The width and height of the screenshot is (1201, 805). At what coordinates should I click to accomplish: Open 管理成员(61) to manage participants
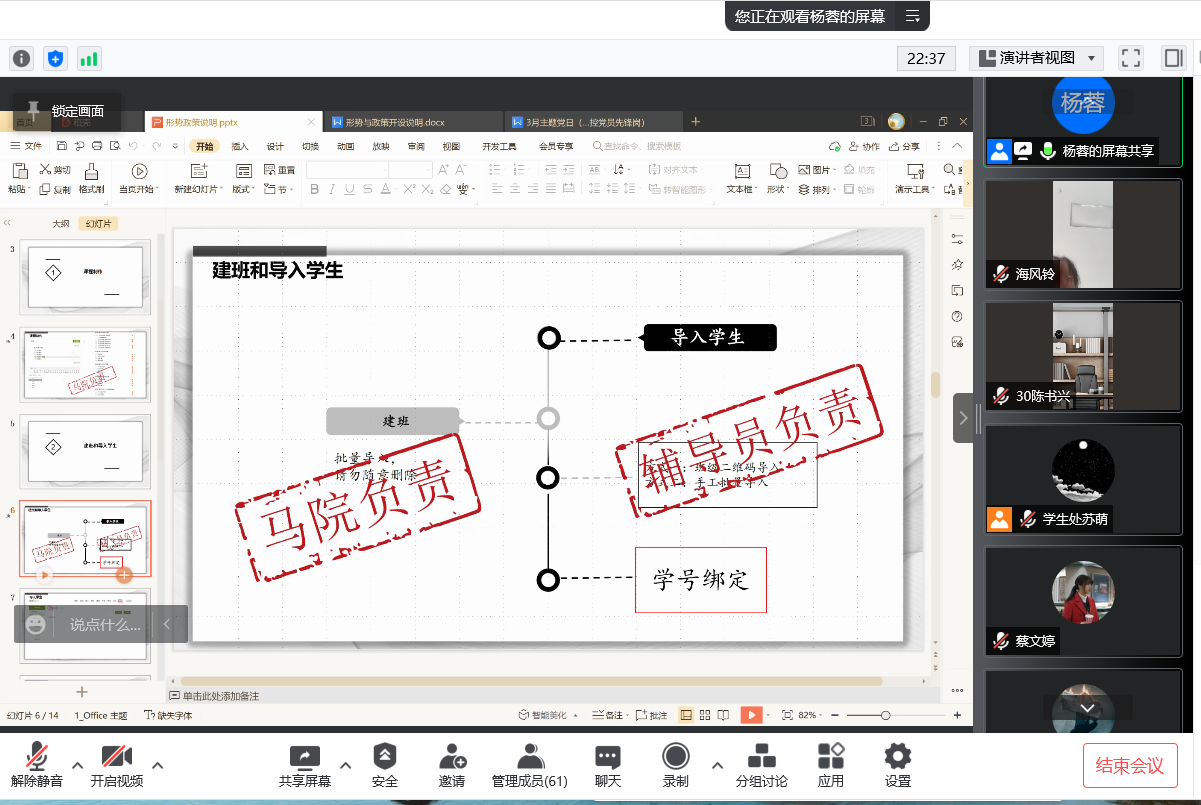[529, 764]
